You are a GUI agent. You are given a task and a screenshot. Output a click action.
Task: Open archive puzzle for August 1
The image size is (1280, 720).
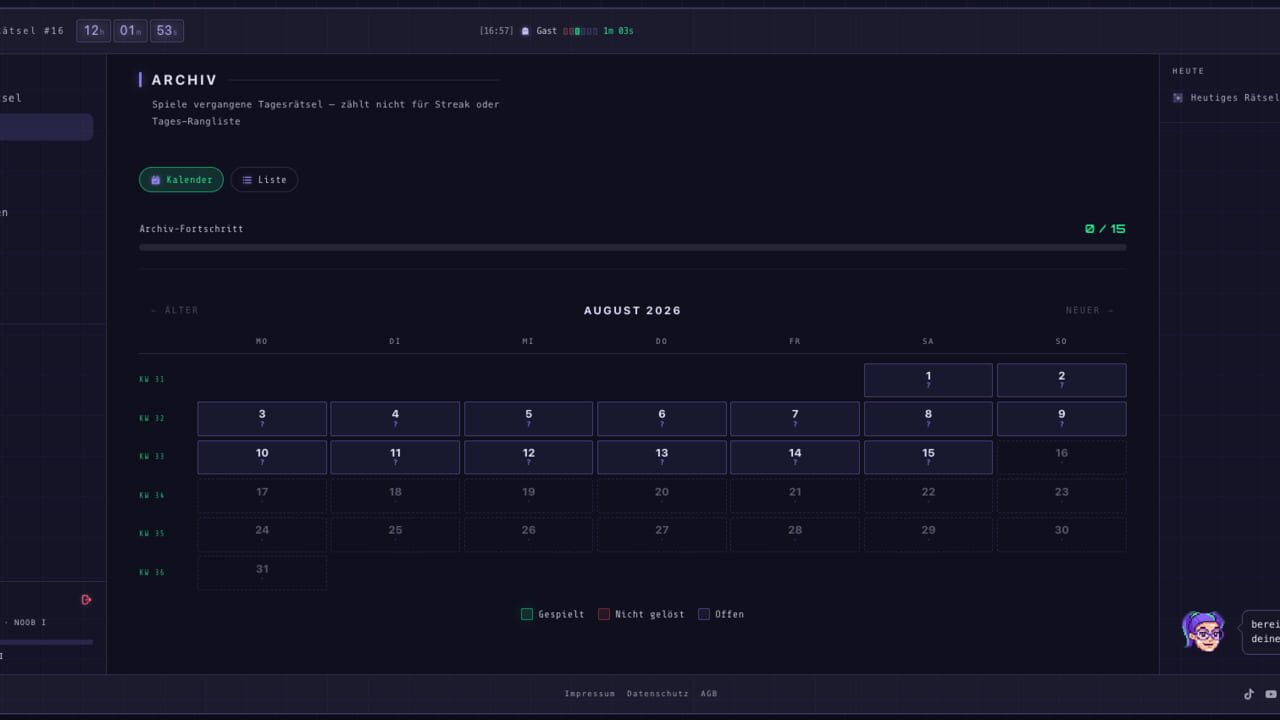[928, 380]
